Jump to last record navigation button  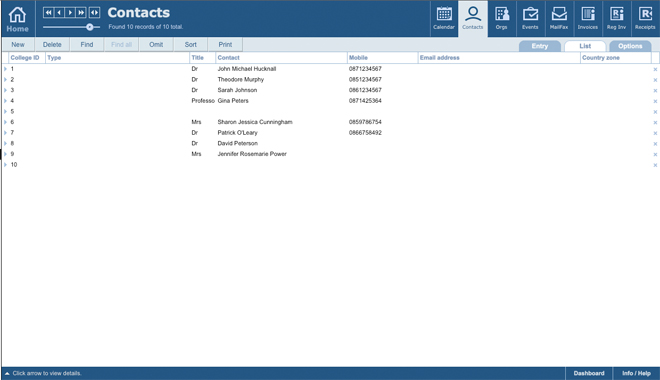click(81, 13)
